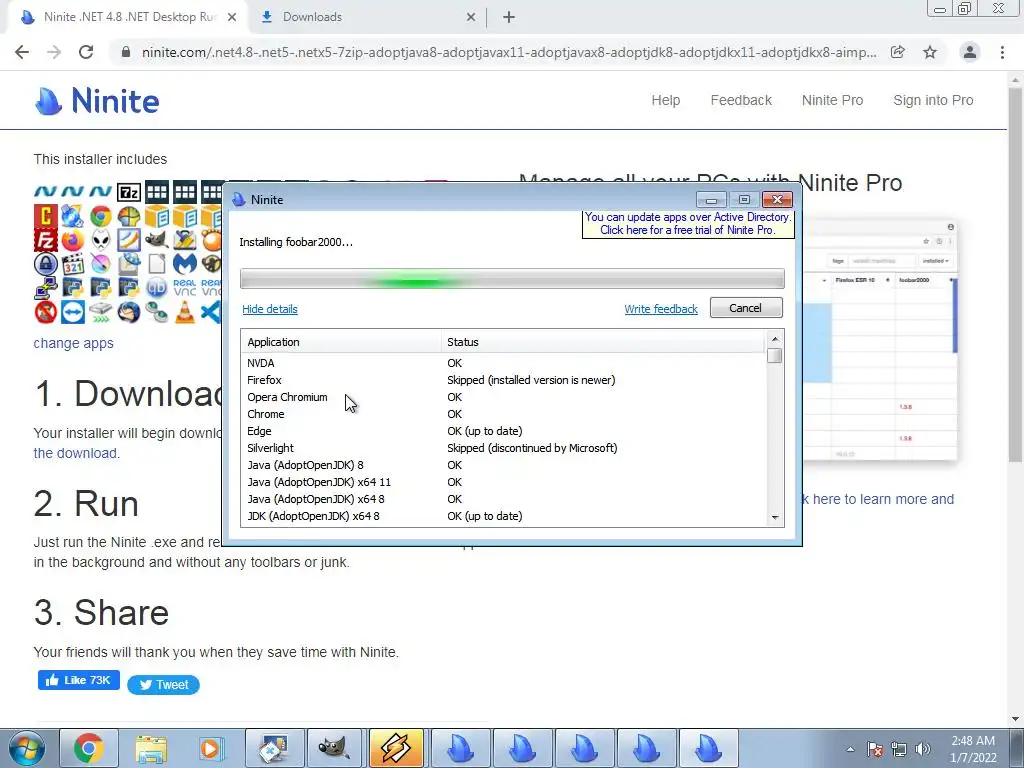
Task: Click the red prohibited-sign icon in app grid
Action: [46, 312]
